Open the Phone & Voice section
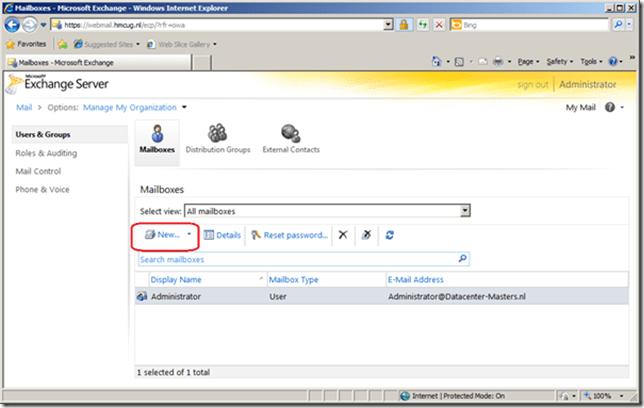Screen dimensions: 644x408 45,189
